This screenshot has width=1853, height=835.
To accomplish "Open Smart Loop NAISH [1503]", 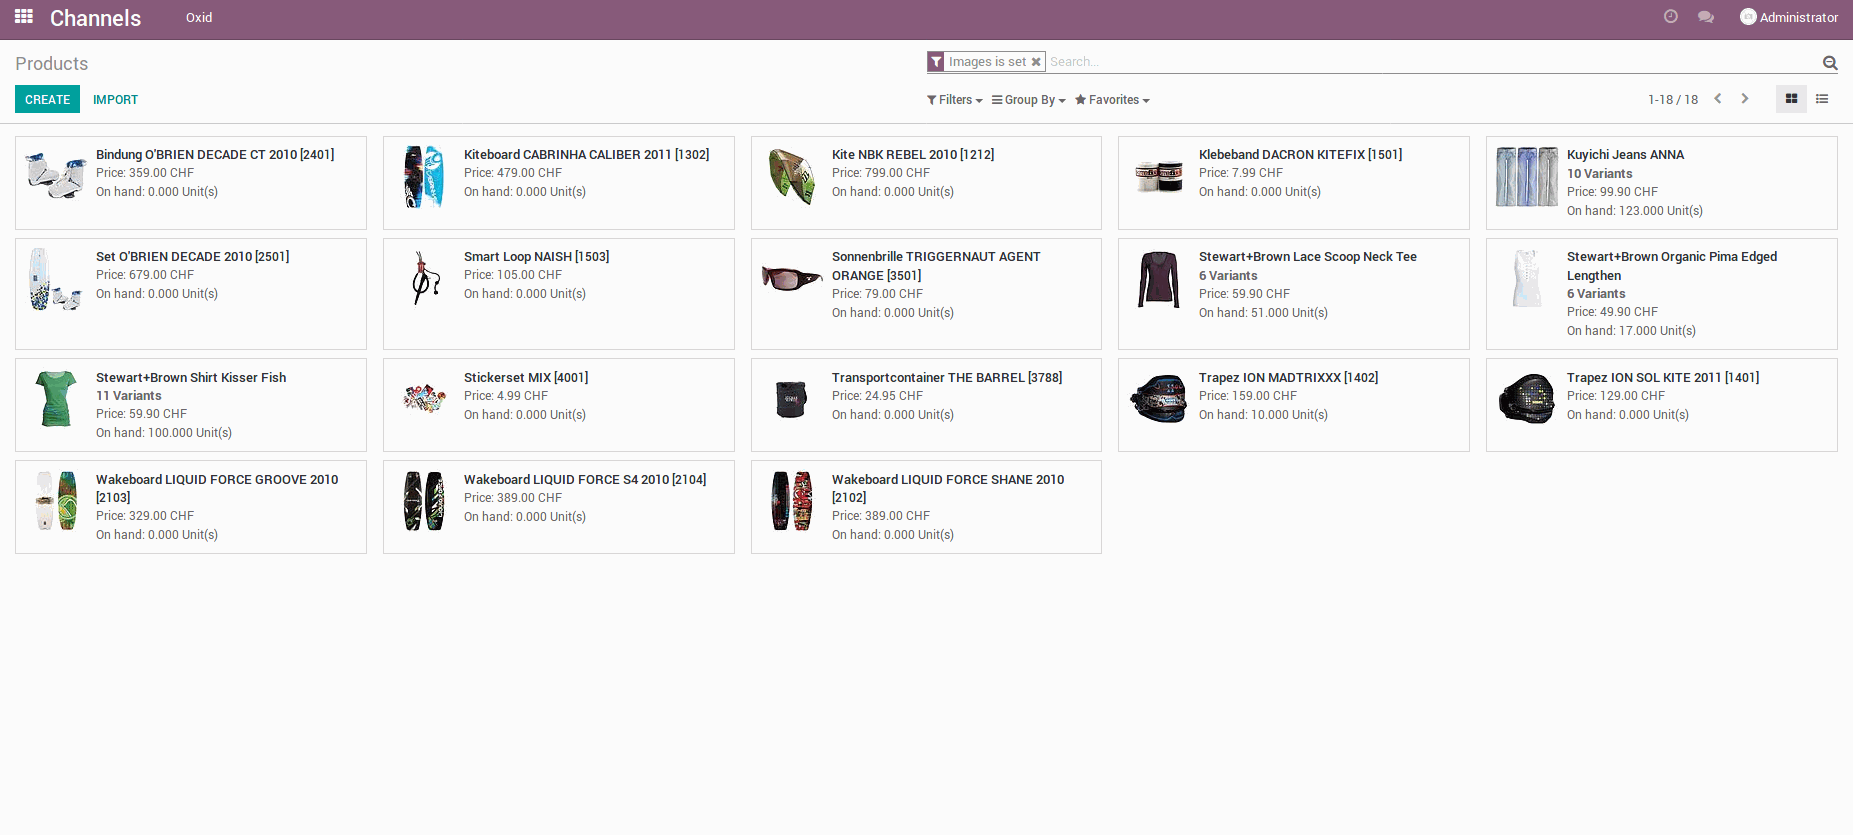I will [x=536, y=257].
